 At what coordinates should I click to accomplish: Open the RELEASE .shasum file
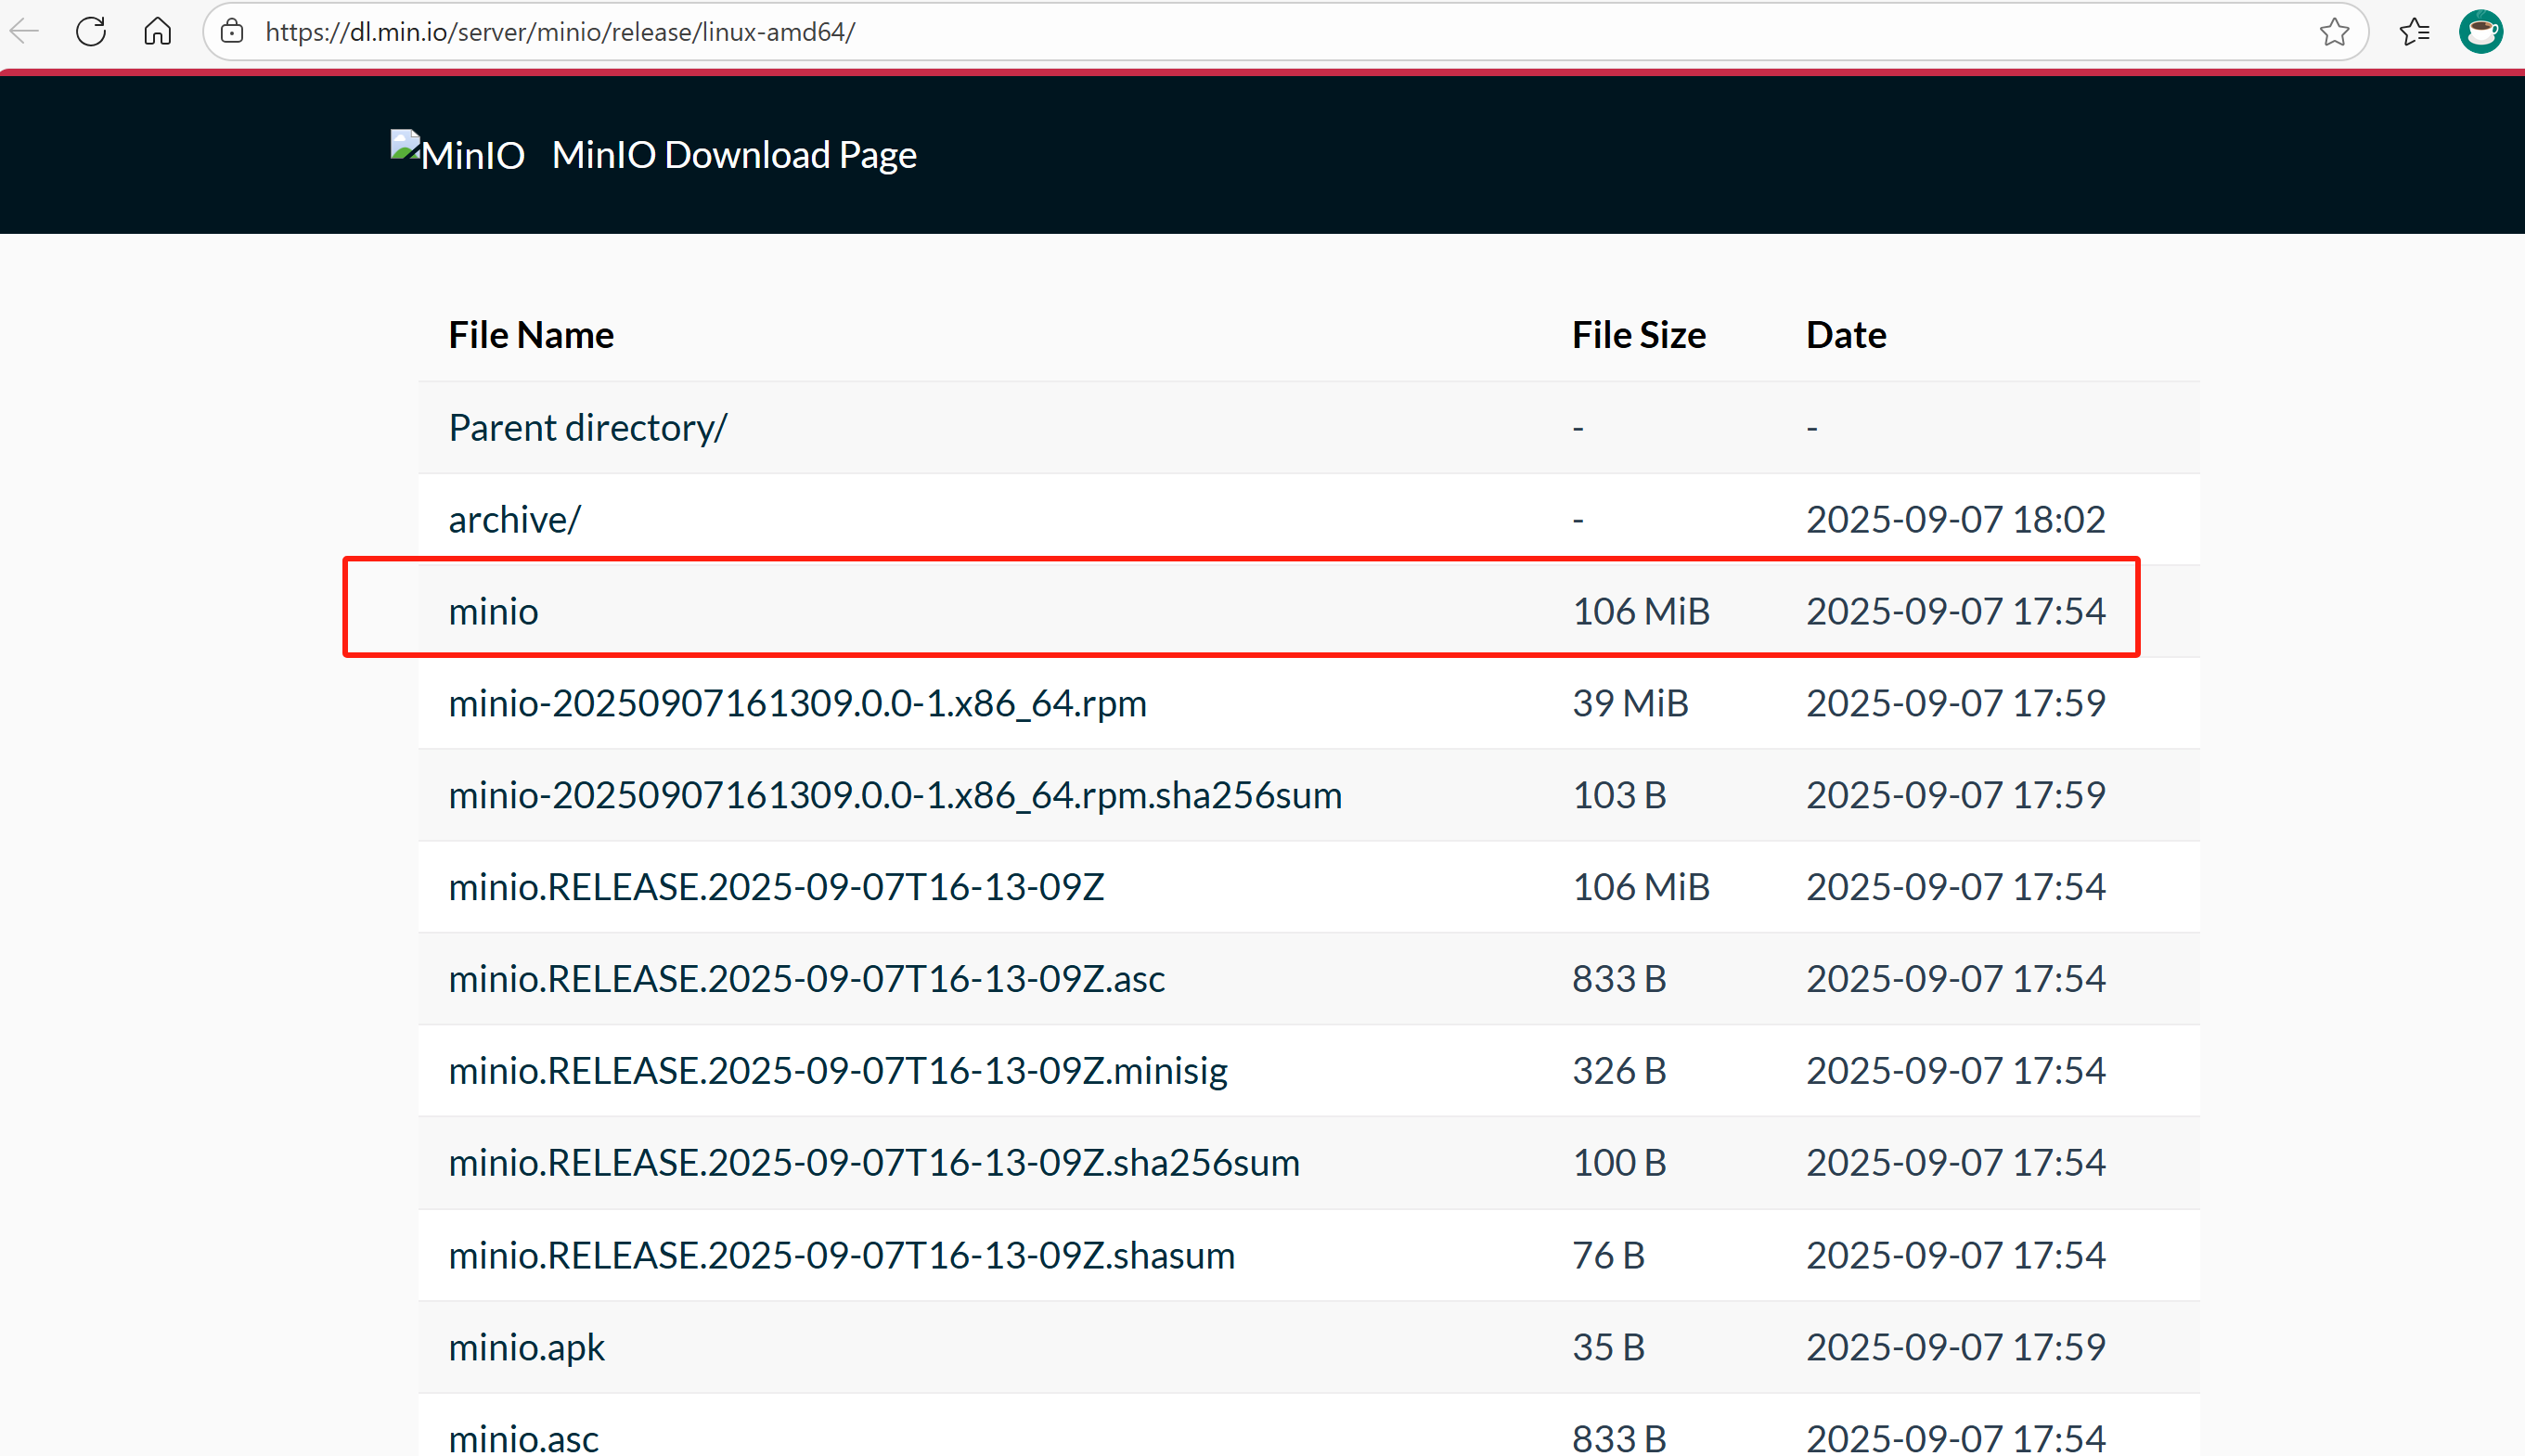(x=841, y=1255)
